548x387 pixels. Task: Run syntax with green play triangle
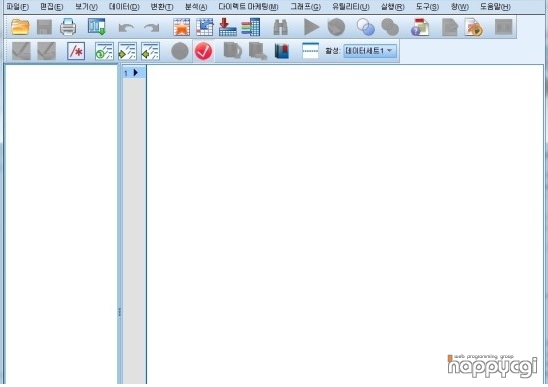(x=311, y=27)
